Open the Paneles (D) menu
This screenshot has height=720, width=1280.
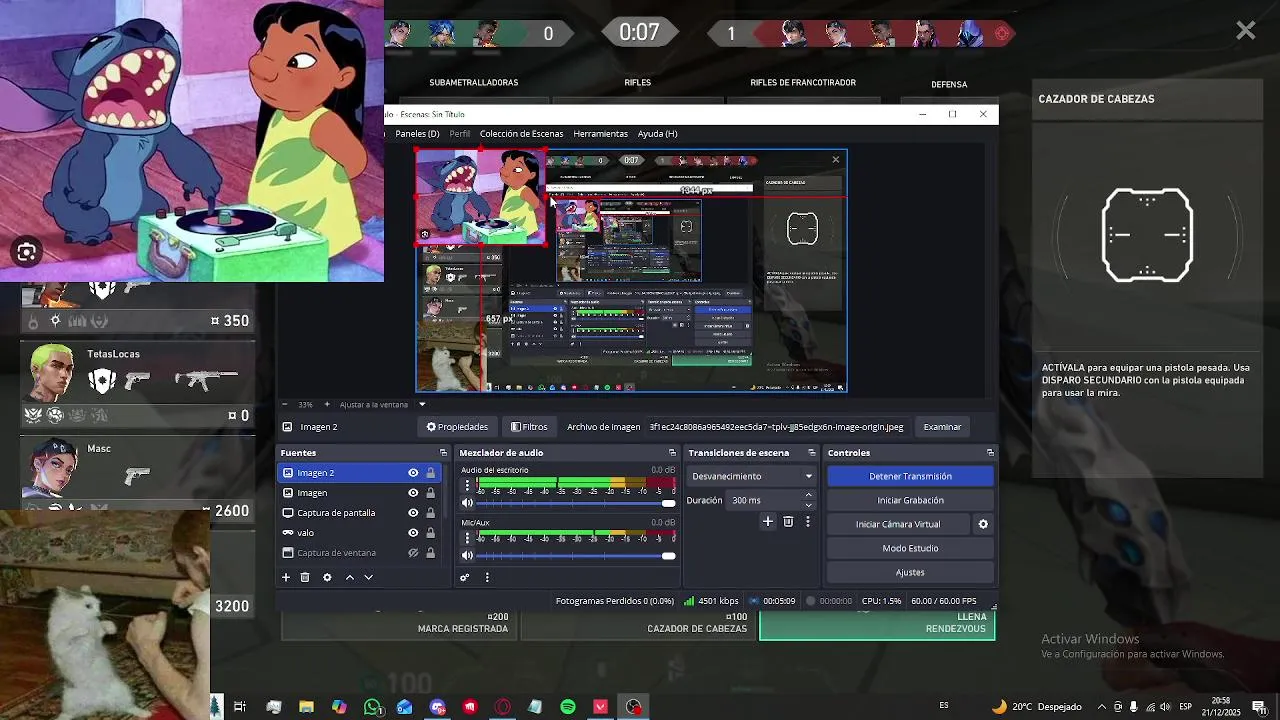[417, 133]
